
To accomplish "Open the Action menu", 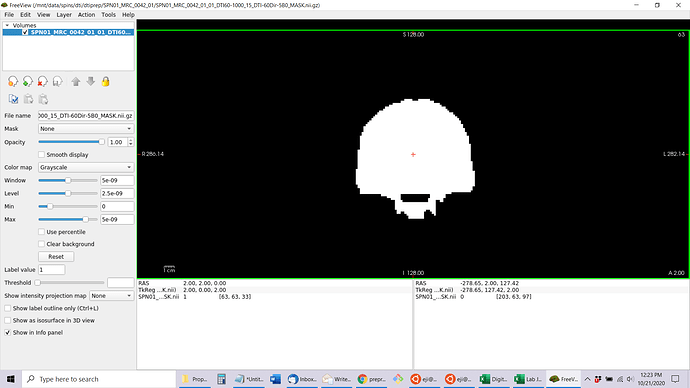I will click(86, 15).
